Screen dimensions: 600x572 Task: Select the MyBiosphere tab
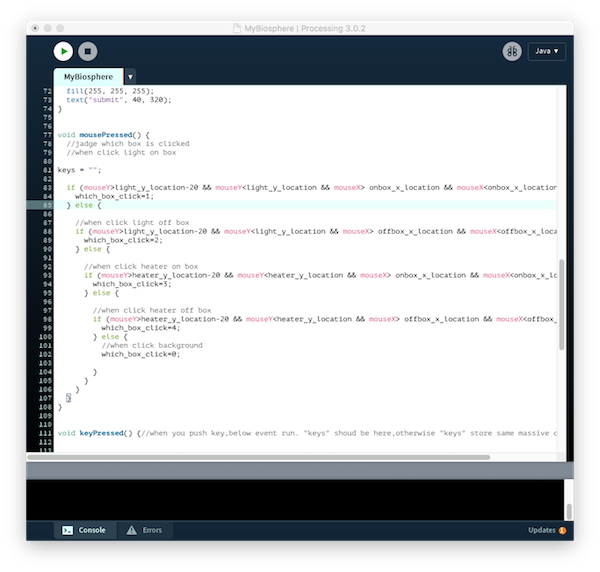[88, 77]
